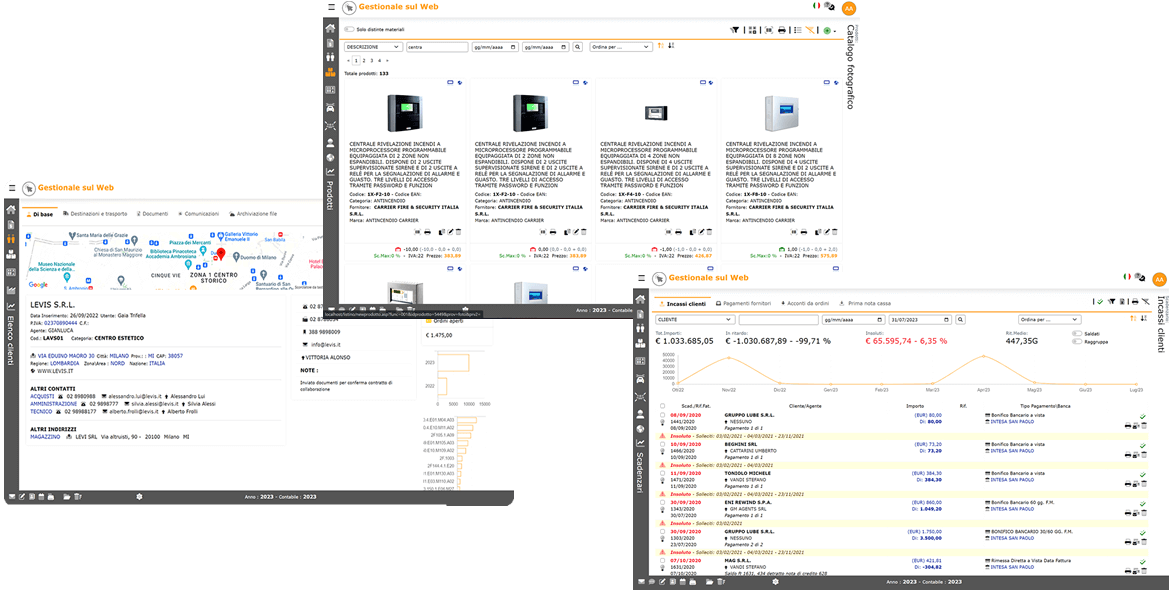Viewport: 1175px width, 594px height.
Task: Open CLIENTE dropdown in Incassi window
Action: [x=695, y=320]
